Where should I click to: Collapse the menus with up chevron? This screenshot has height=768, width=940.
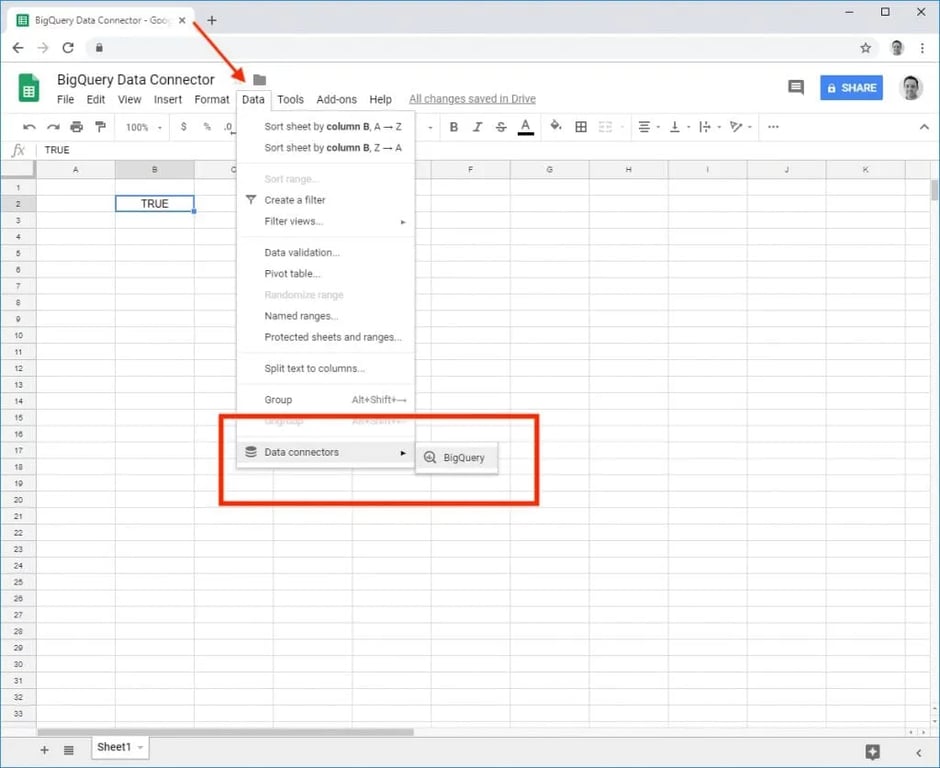pos(924,127)
